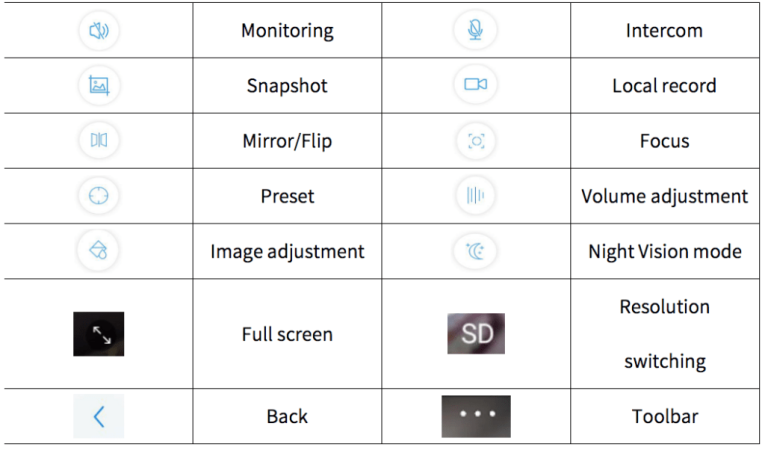Start local record with the camera icon

(x=475, y=85)
